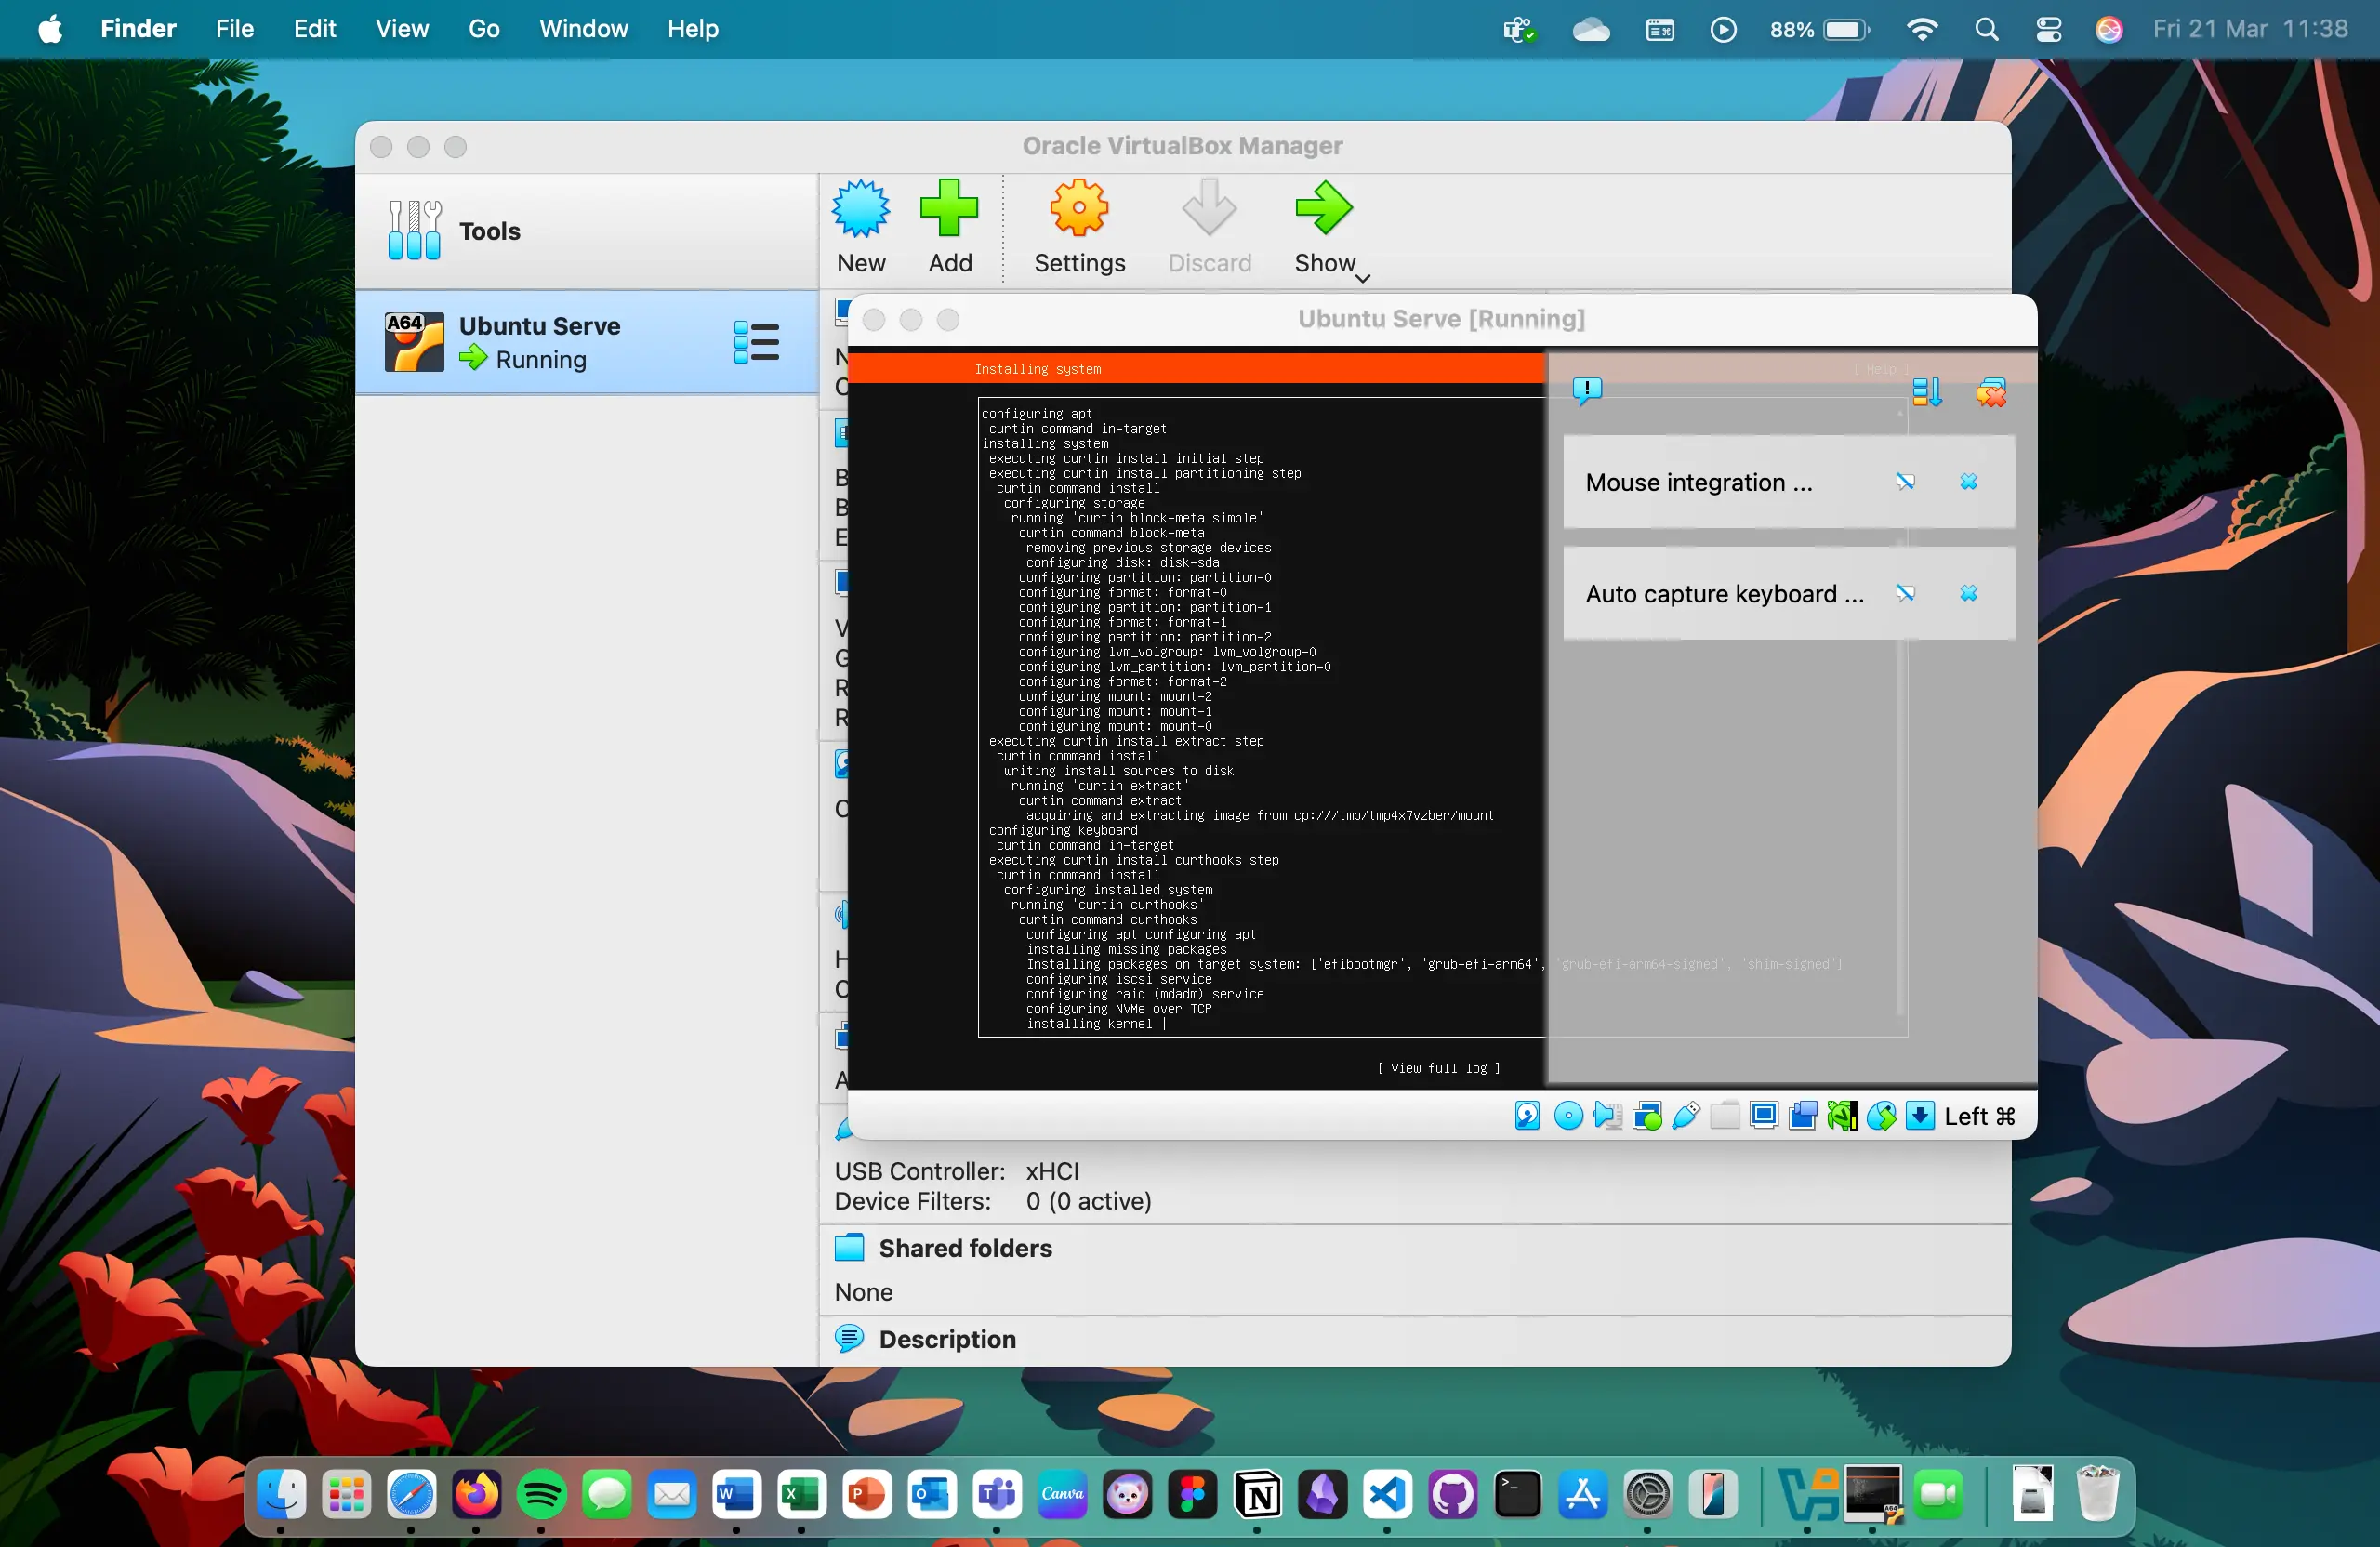Click shared folders status bar icon

1724,1116
